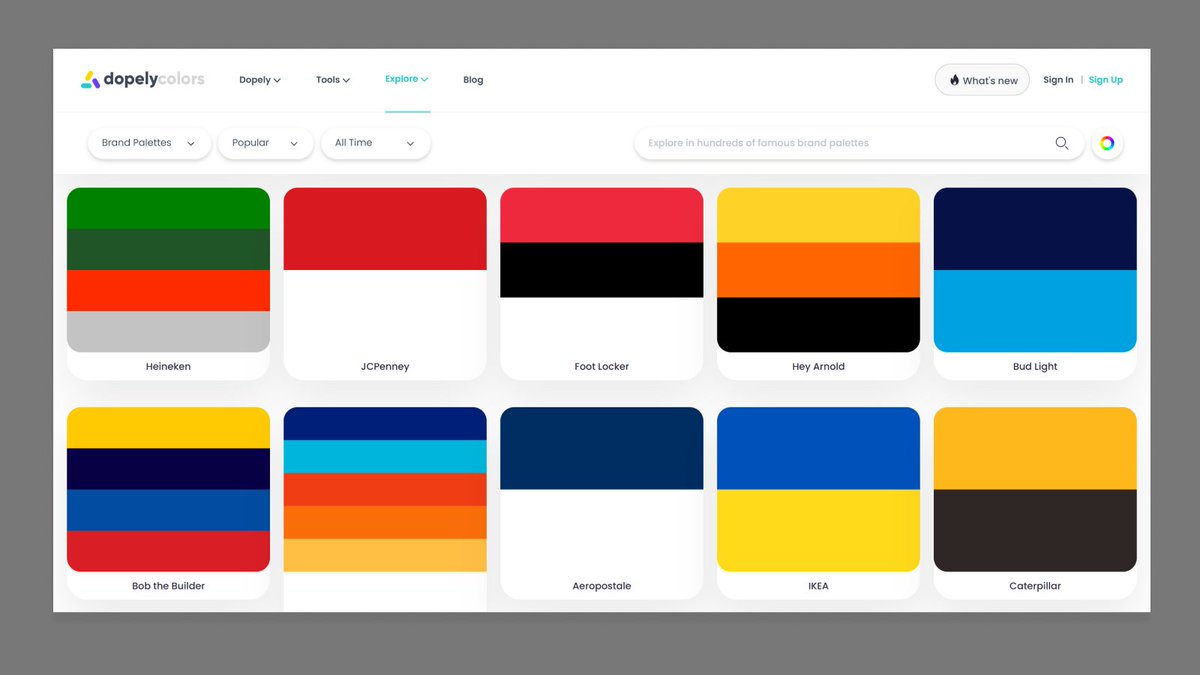This screenshot has width=1200, height=675.
Task: Open the Aeropostale palette name
Action: [x=601, y=586]
